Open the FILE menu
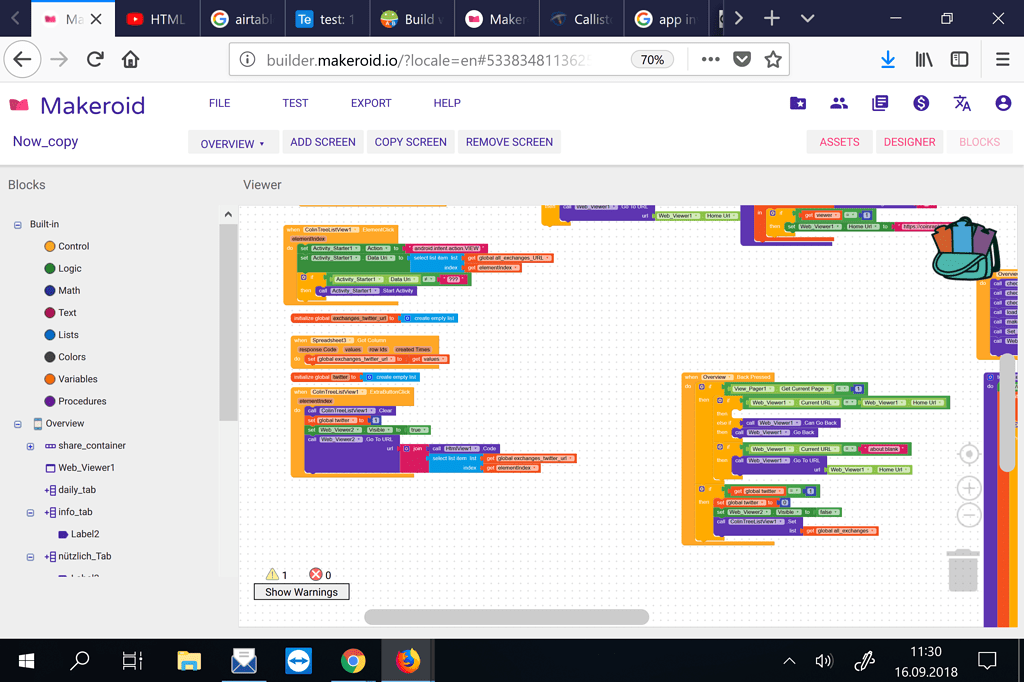This screenshot has height=682, width=1024. [218, 102]
